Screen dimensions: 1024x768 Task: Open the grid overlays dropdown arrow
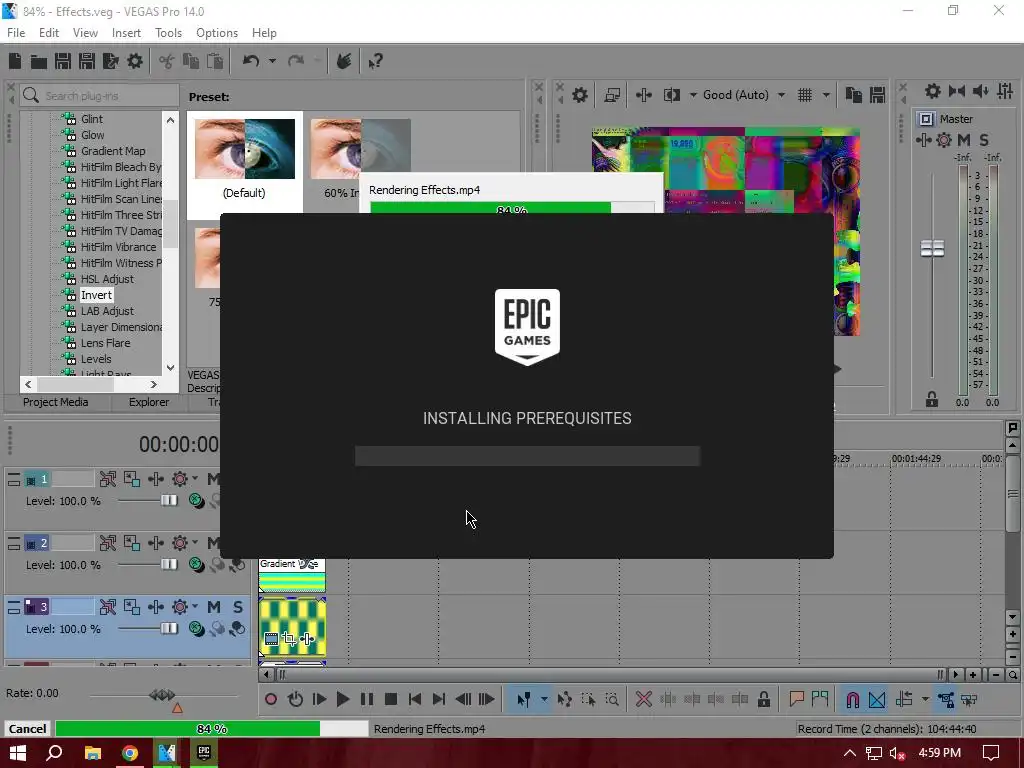tap(826, 95)
